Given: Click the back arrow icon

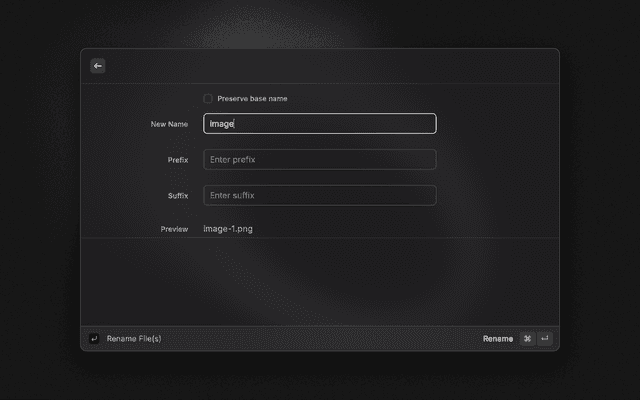Looking at the screenshot, I should coord(97,66).
